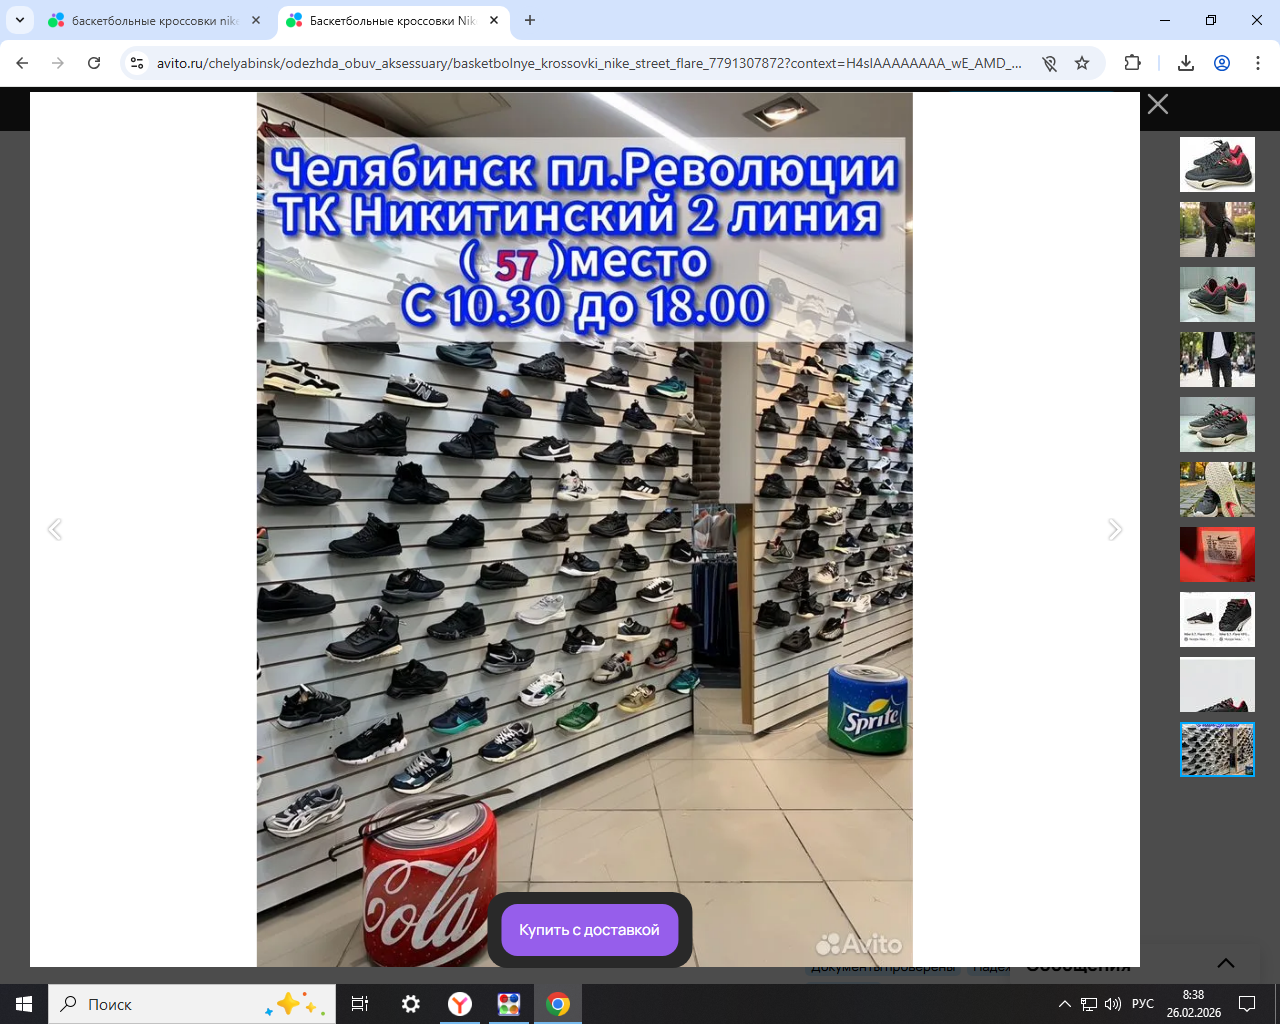
Task: Open the Chrome three-dot menu
Action: [x=1257, y=63]
